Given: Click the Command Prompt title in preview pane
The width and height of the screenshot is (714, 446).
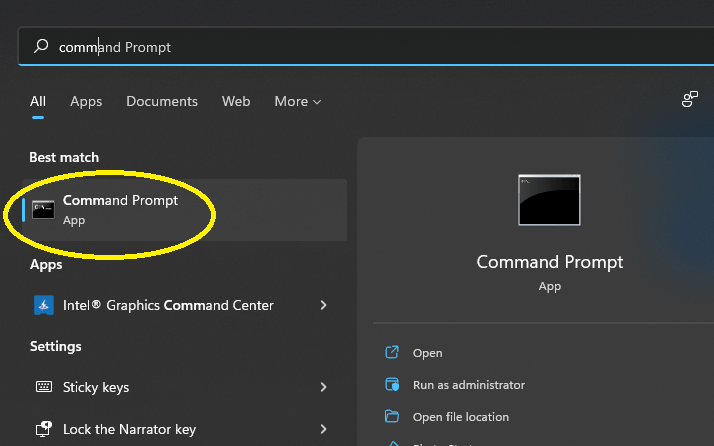Looking at the screenshot, I should coord(550,262).
